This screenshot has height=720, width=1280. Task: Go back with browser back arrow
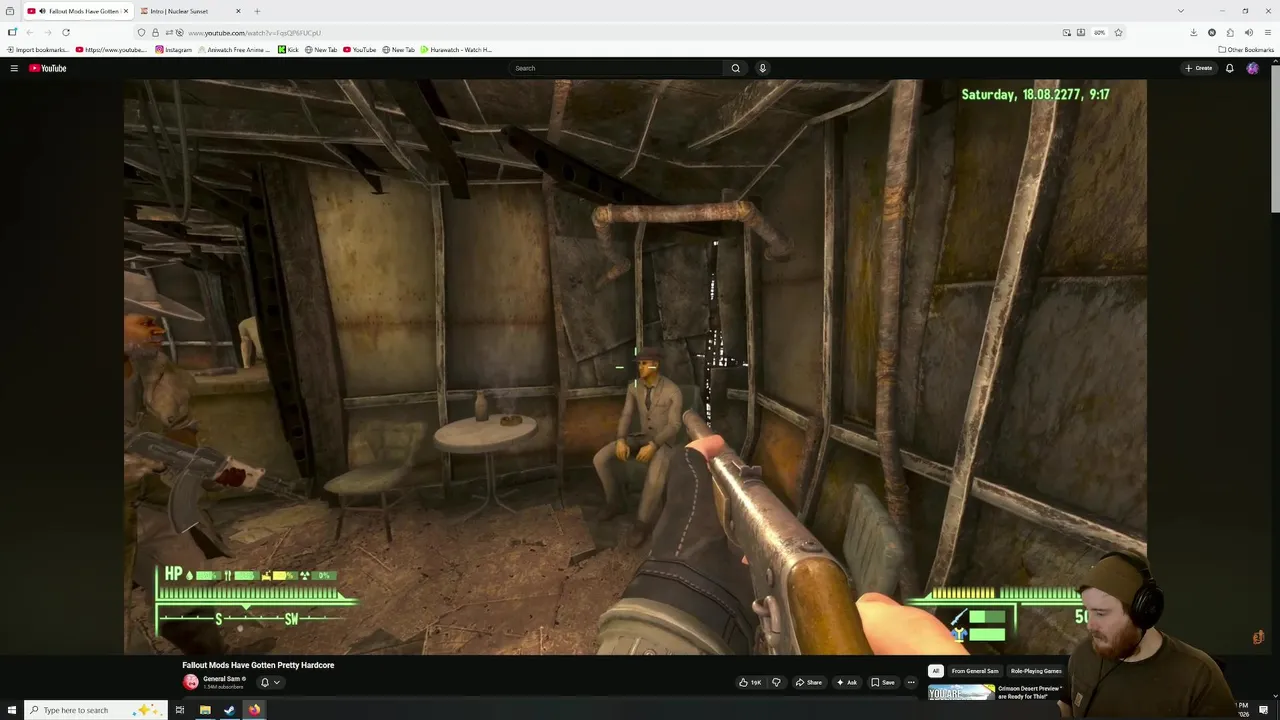point(29,32)
